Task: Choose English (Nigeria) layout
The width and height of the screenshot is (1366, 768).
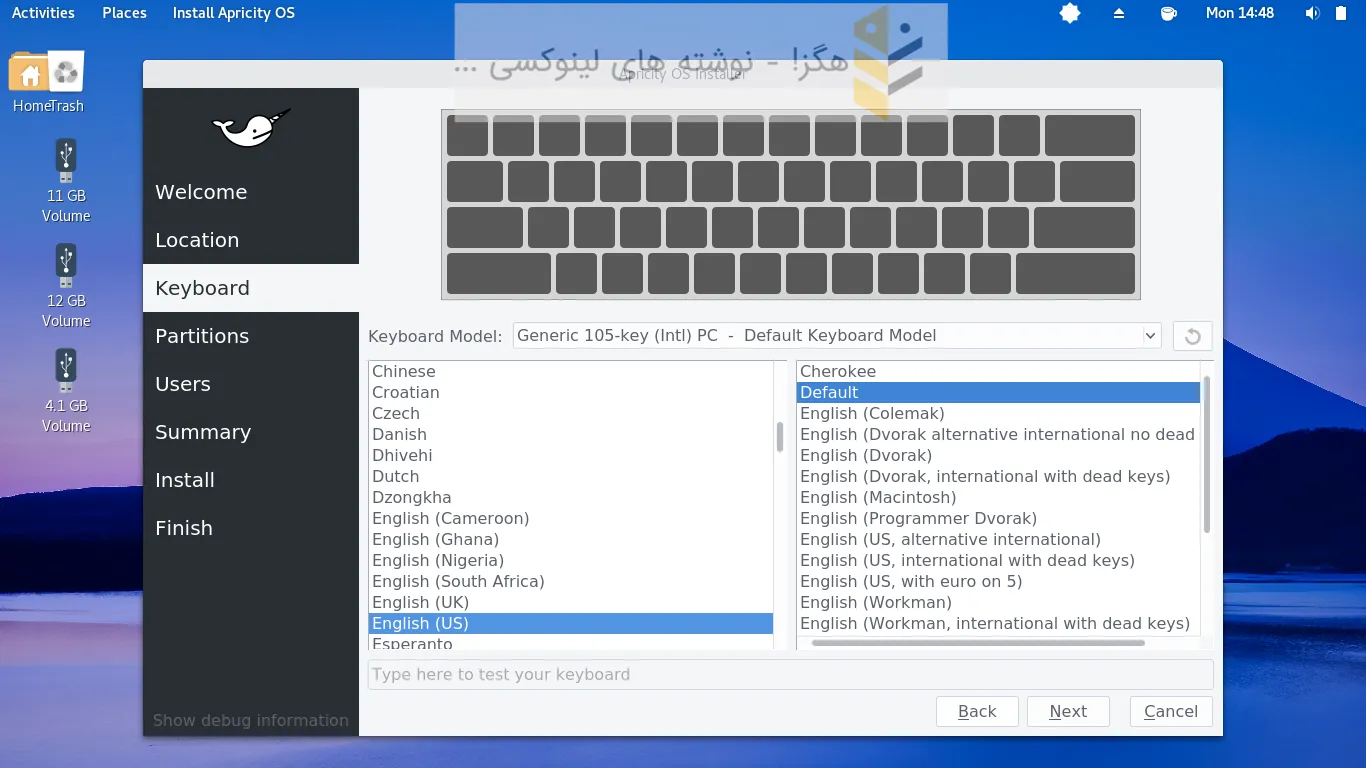Action: point(570,560)
